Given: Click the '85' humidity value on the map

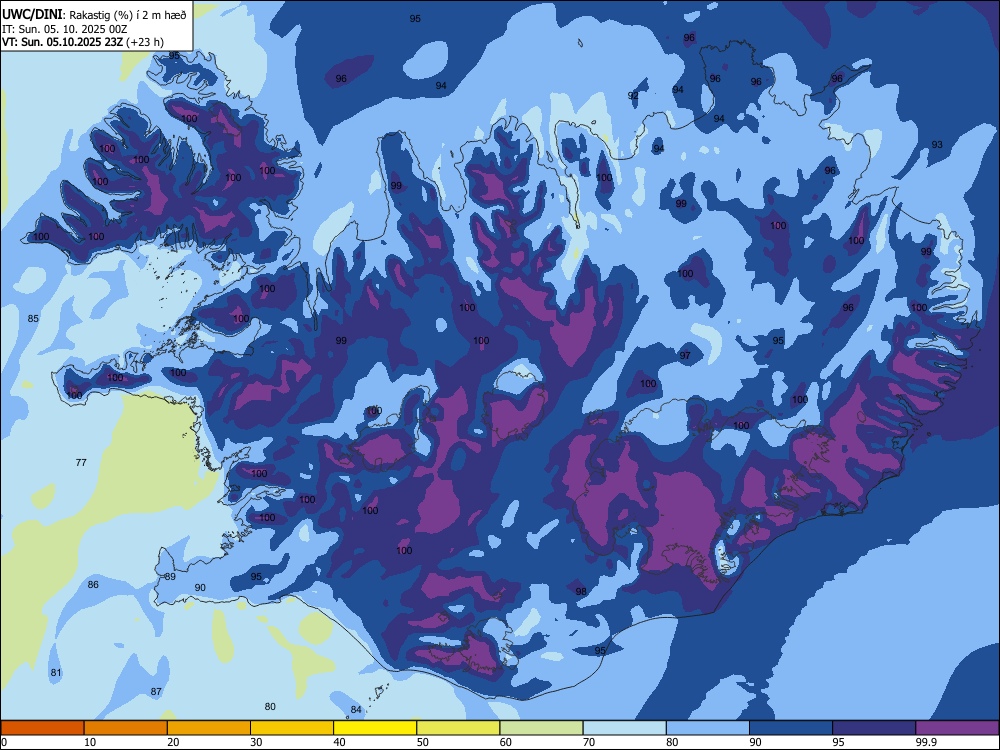Looking at the screenshot, I should (33, 318).
